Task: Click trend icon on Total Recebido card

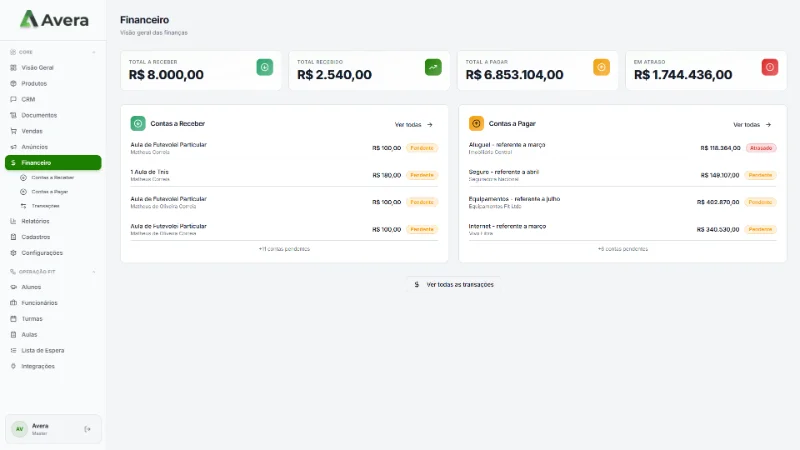Action: pos(433,67)
